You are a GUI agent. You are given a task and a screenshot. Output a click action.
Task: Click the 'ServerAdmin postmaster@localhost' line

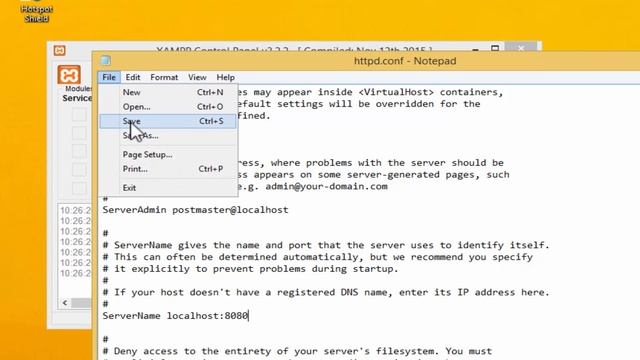[196, 210]
